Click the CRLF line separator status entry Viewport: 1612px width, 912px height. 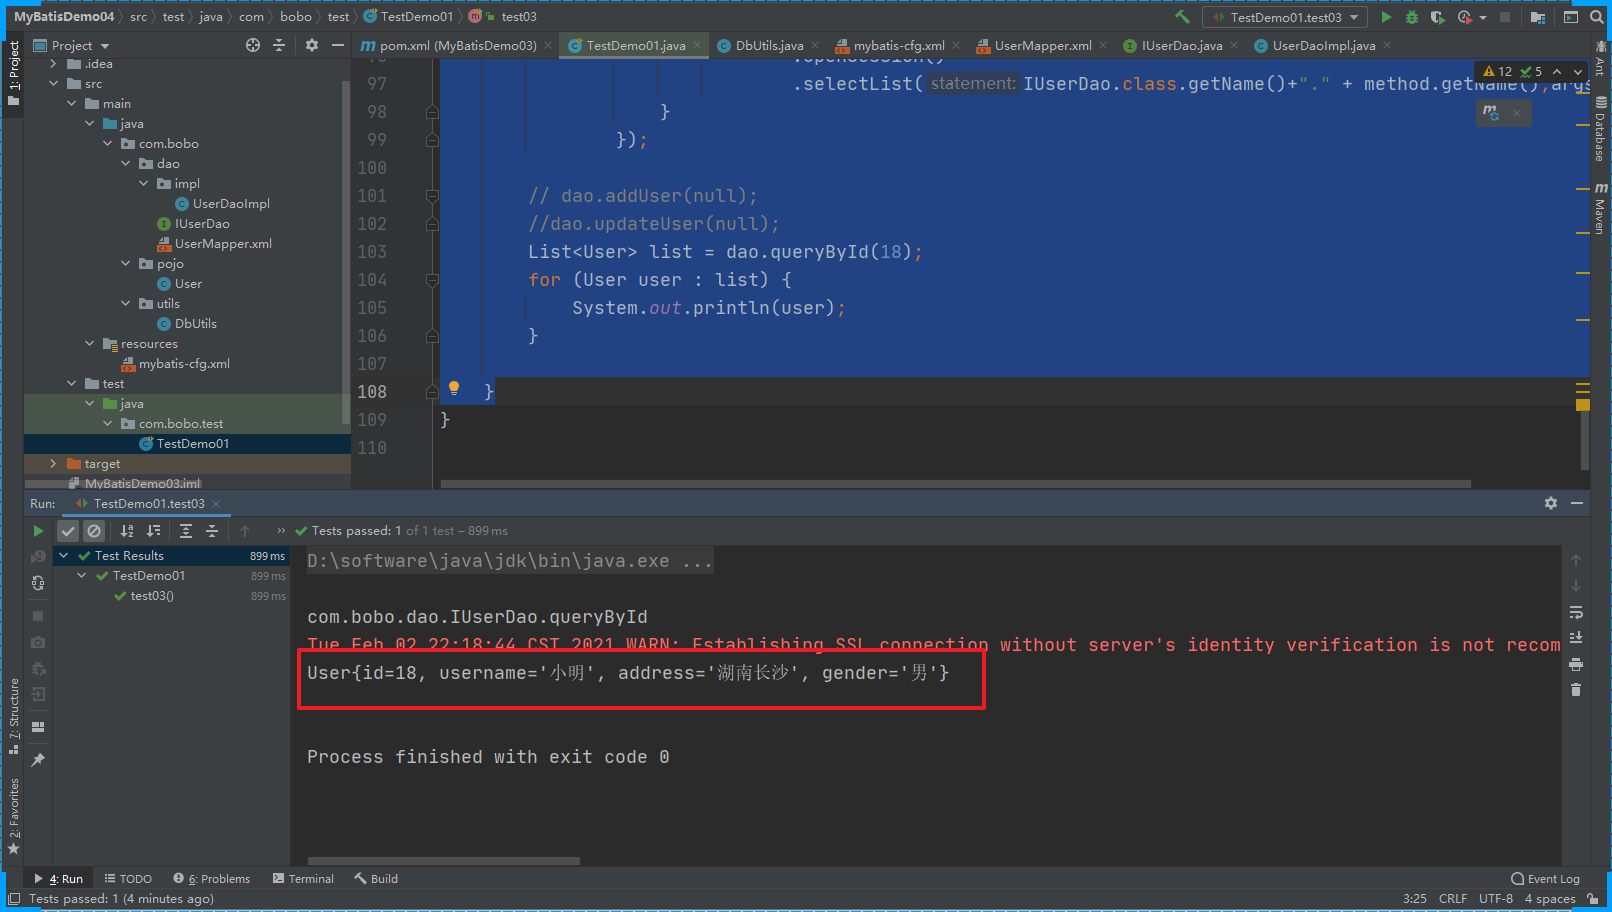(x=1453, y=899)
